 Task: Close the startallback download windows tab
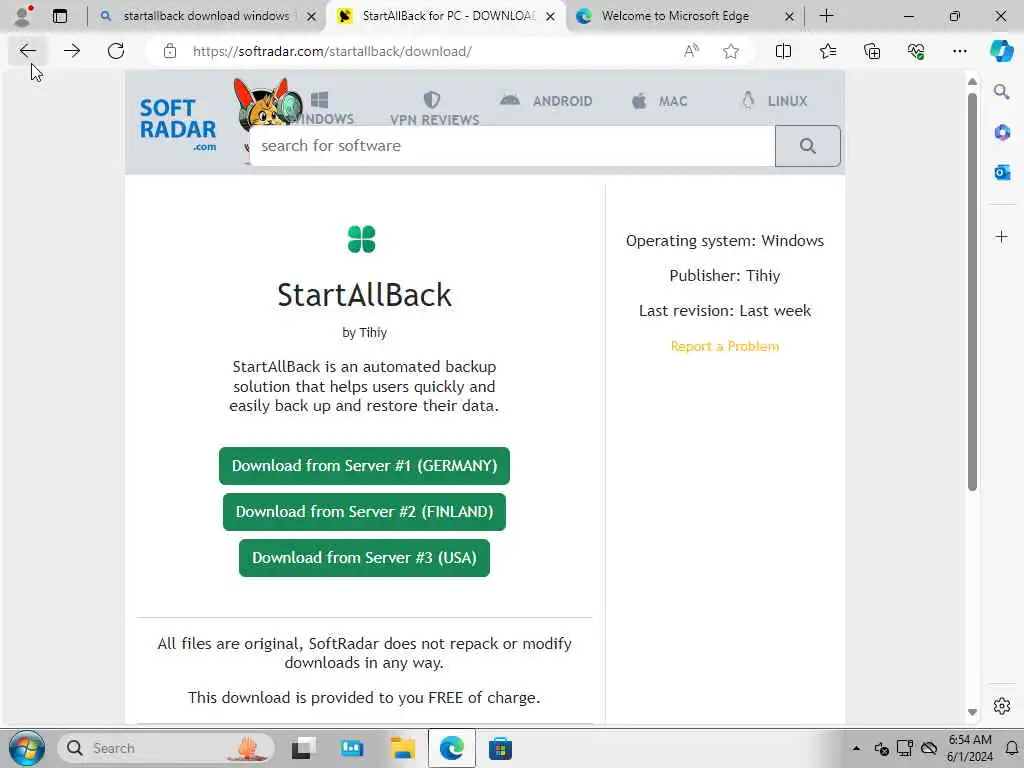coord(312,16)
